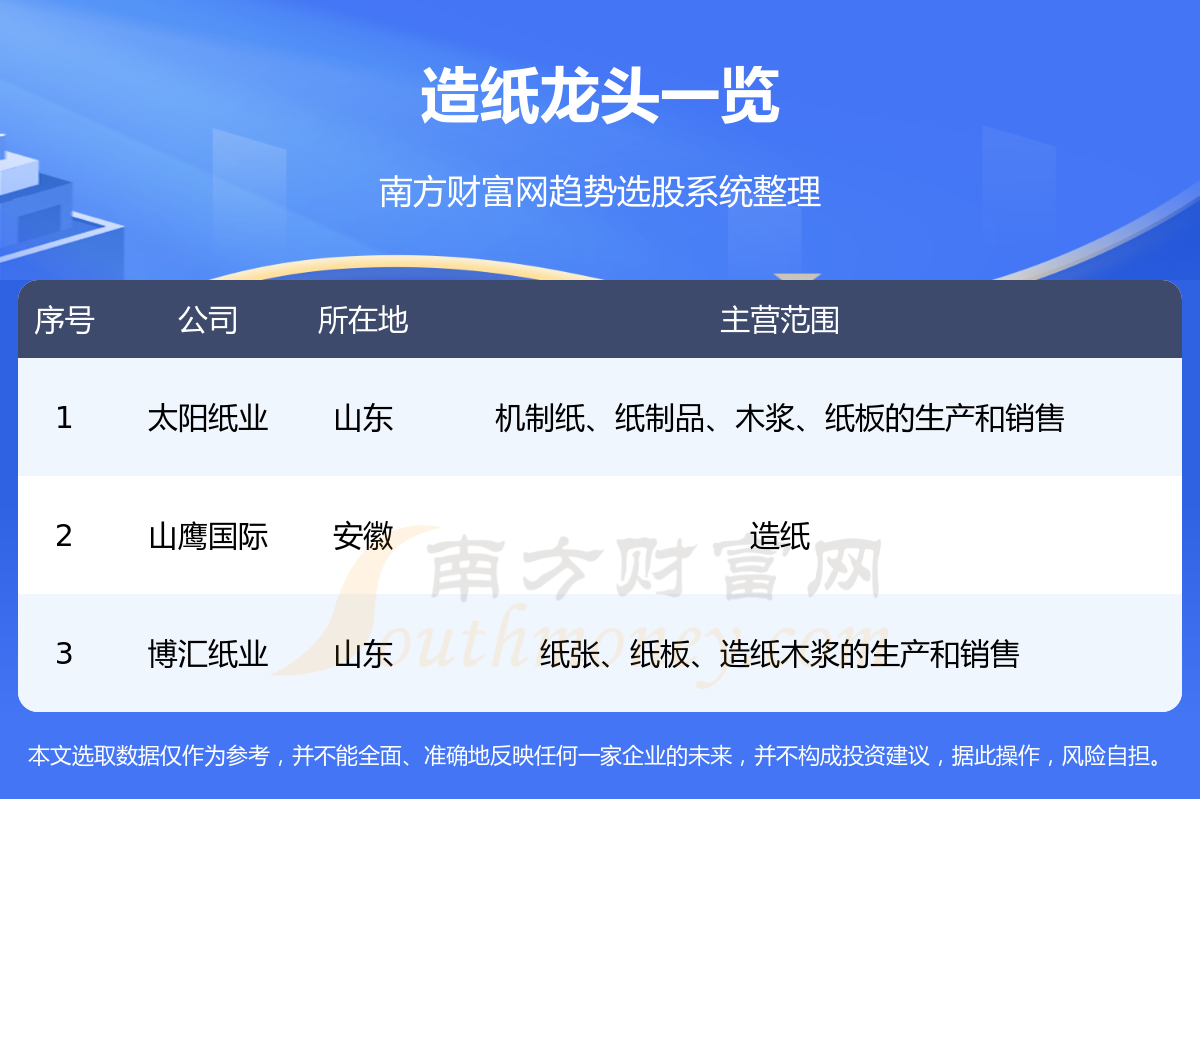Click the business scope starting with 纸张
1200x1050 pixels.
click(780, 653)
